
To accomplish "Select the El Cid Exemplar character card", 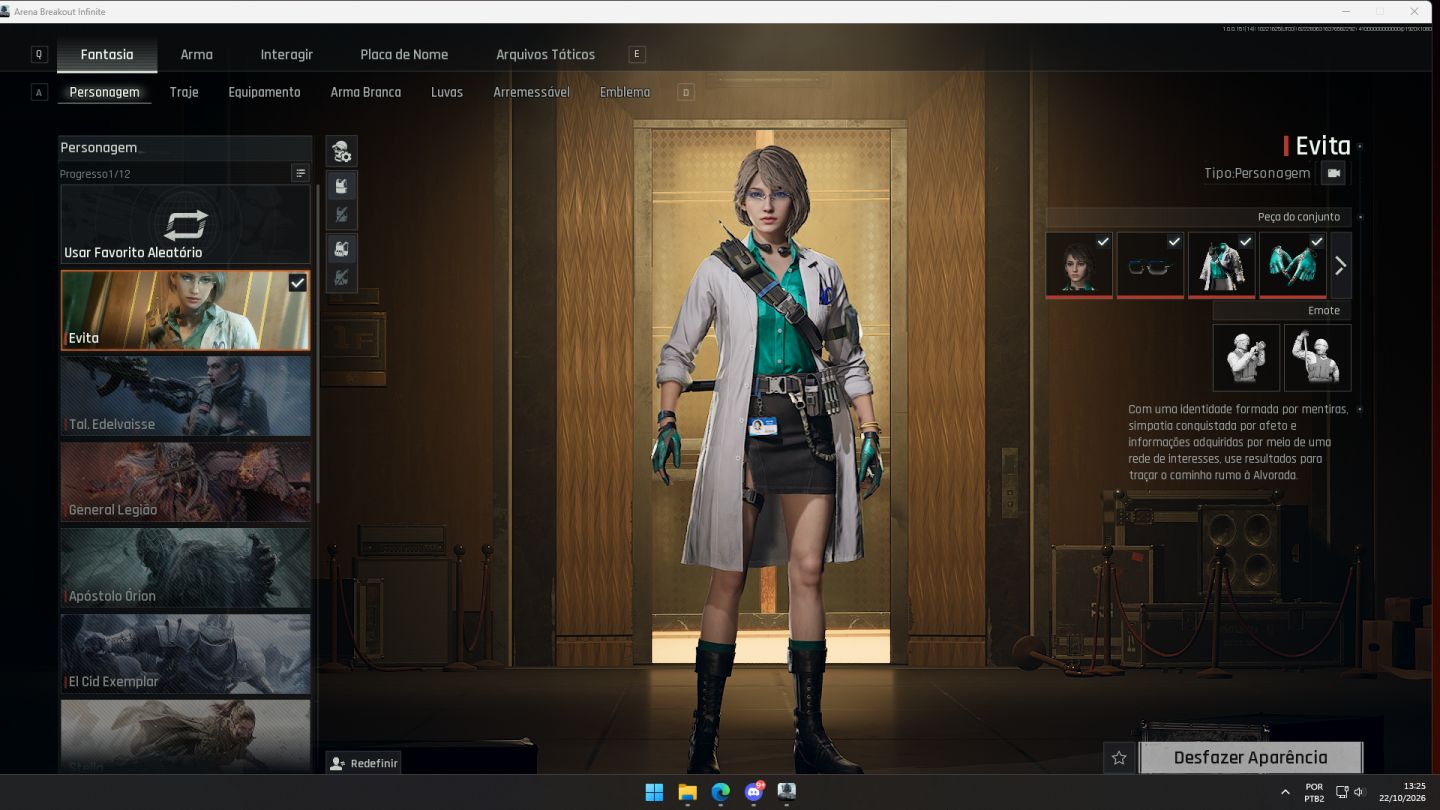I will [186, 654].
